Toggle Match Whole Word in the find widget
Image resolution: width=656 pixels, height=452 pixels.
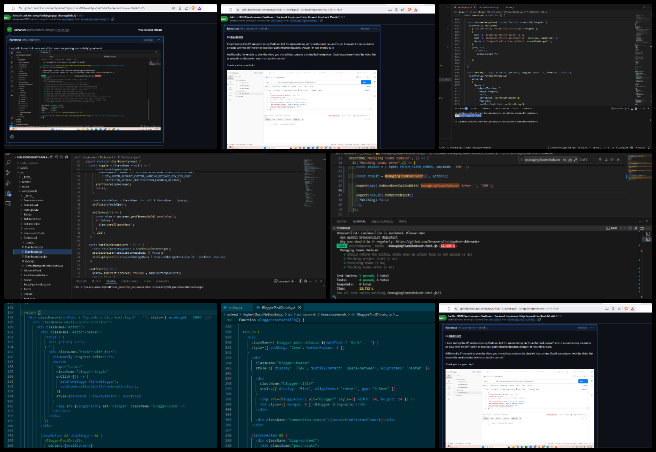pyautogui.click(x=570, y=160)
